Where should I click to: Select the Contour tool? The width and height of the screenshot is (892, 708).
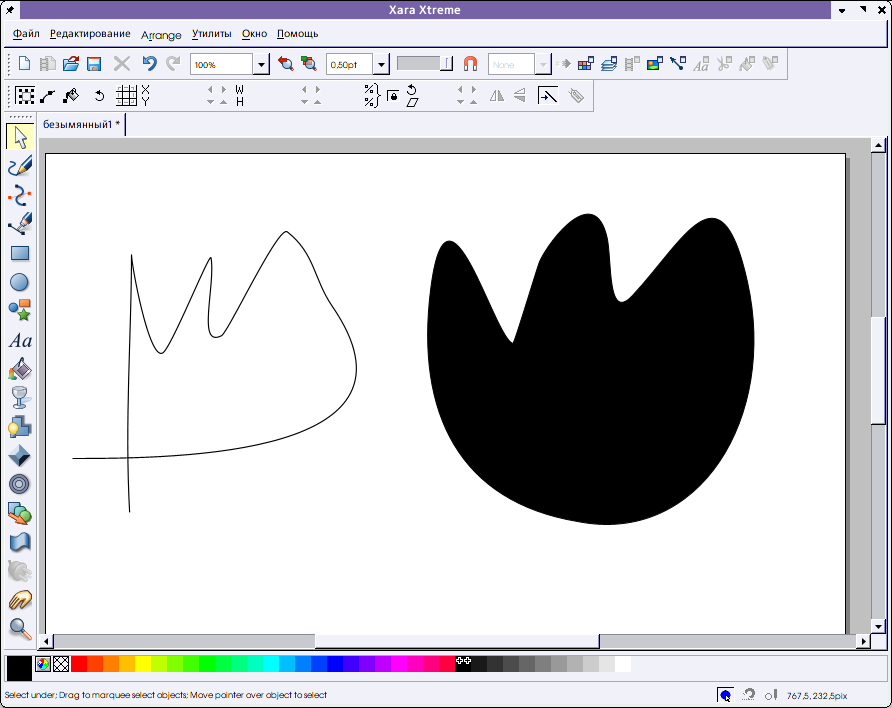tap(19, 485)
